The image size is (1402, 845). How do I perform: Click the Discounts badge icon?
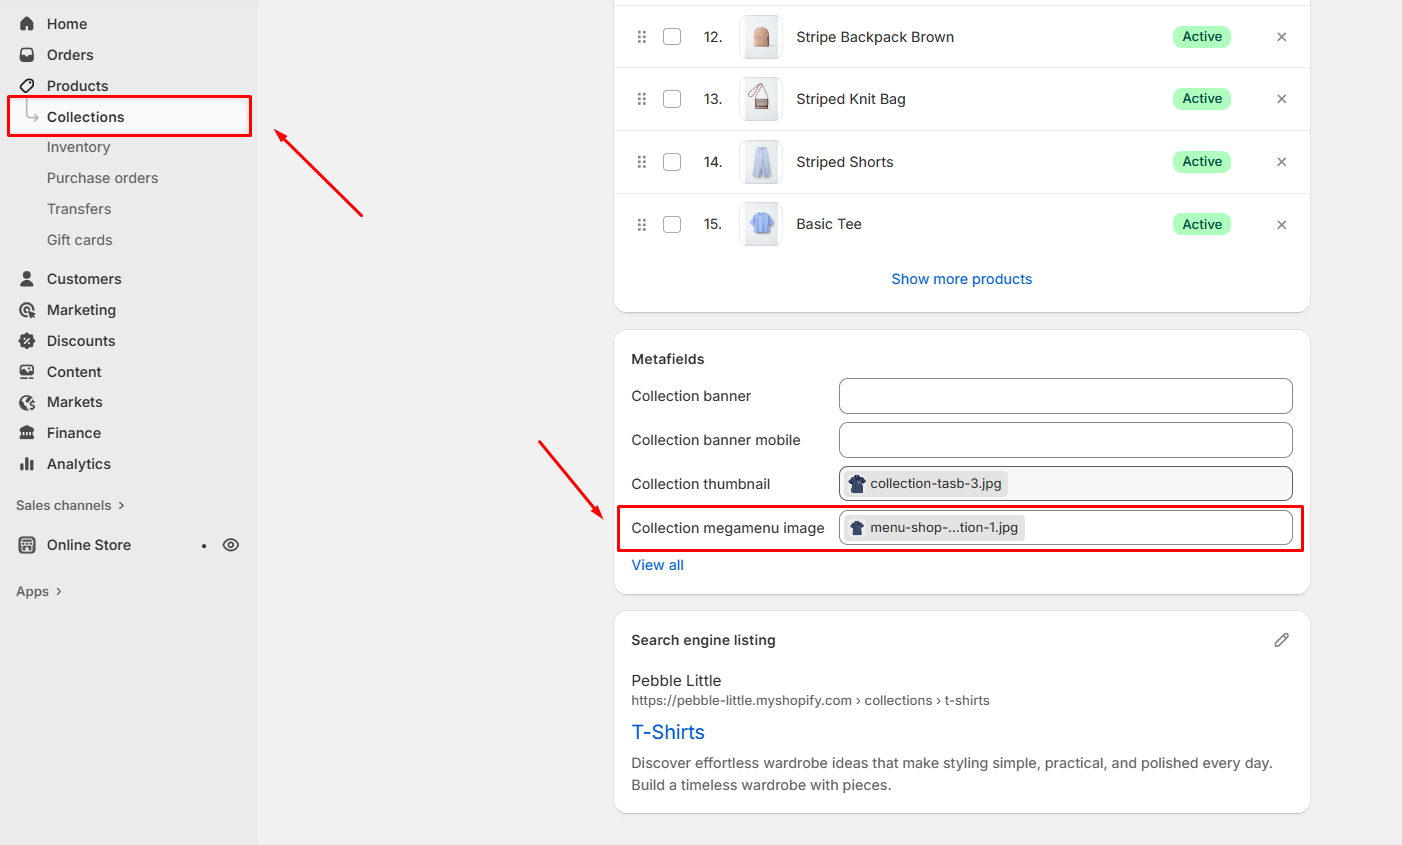27,341
